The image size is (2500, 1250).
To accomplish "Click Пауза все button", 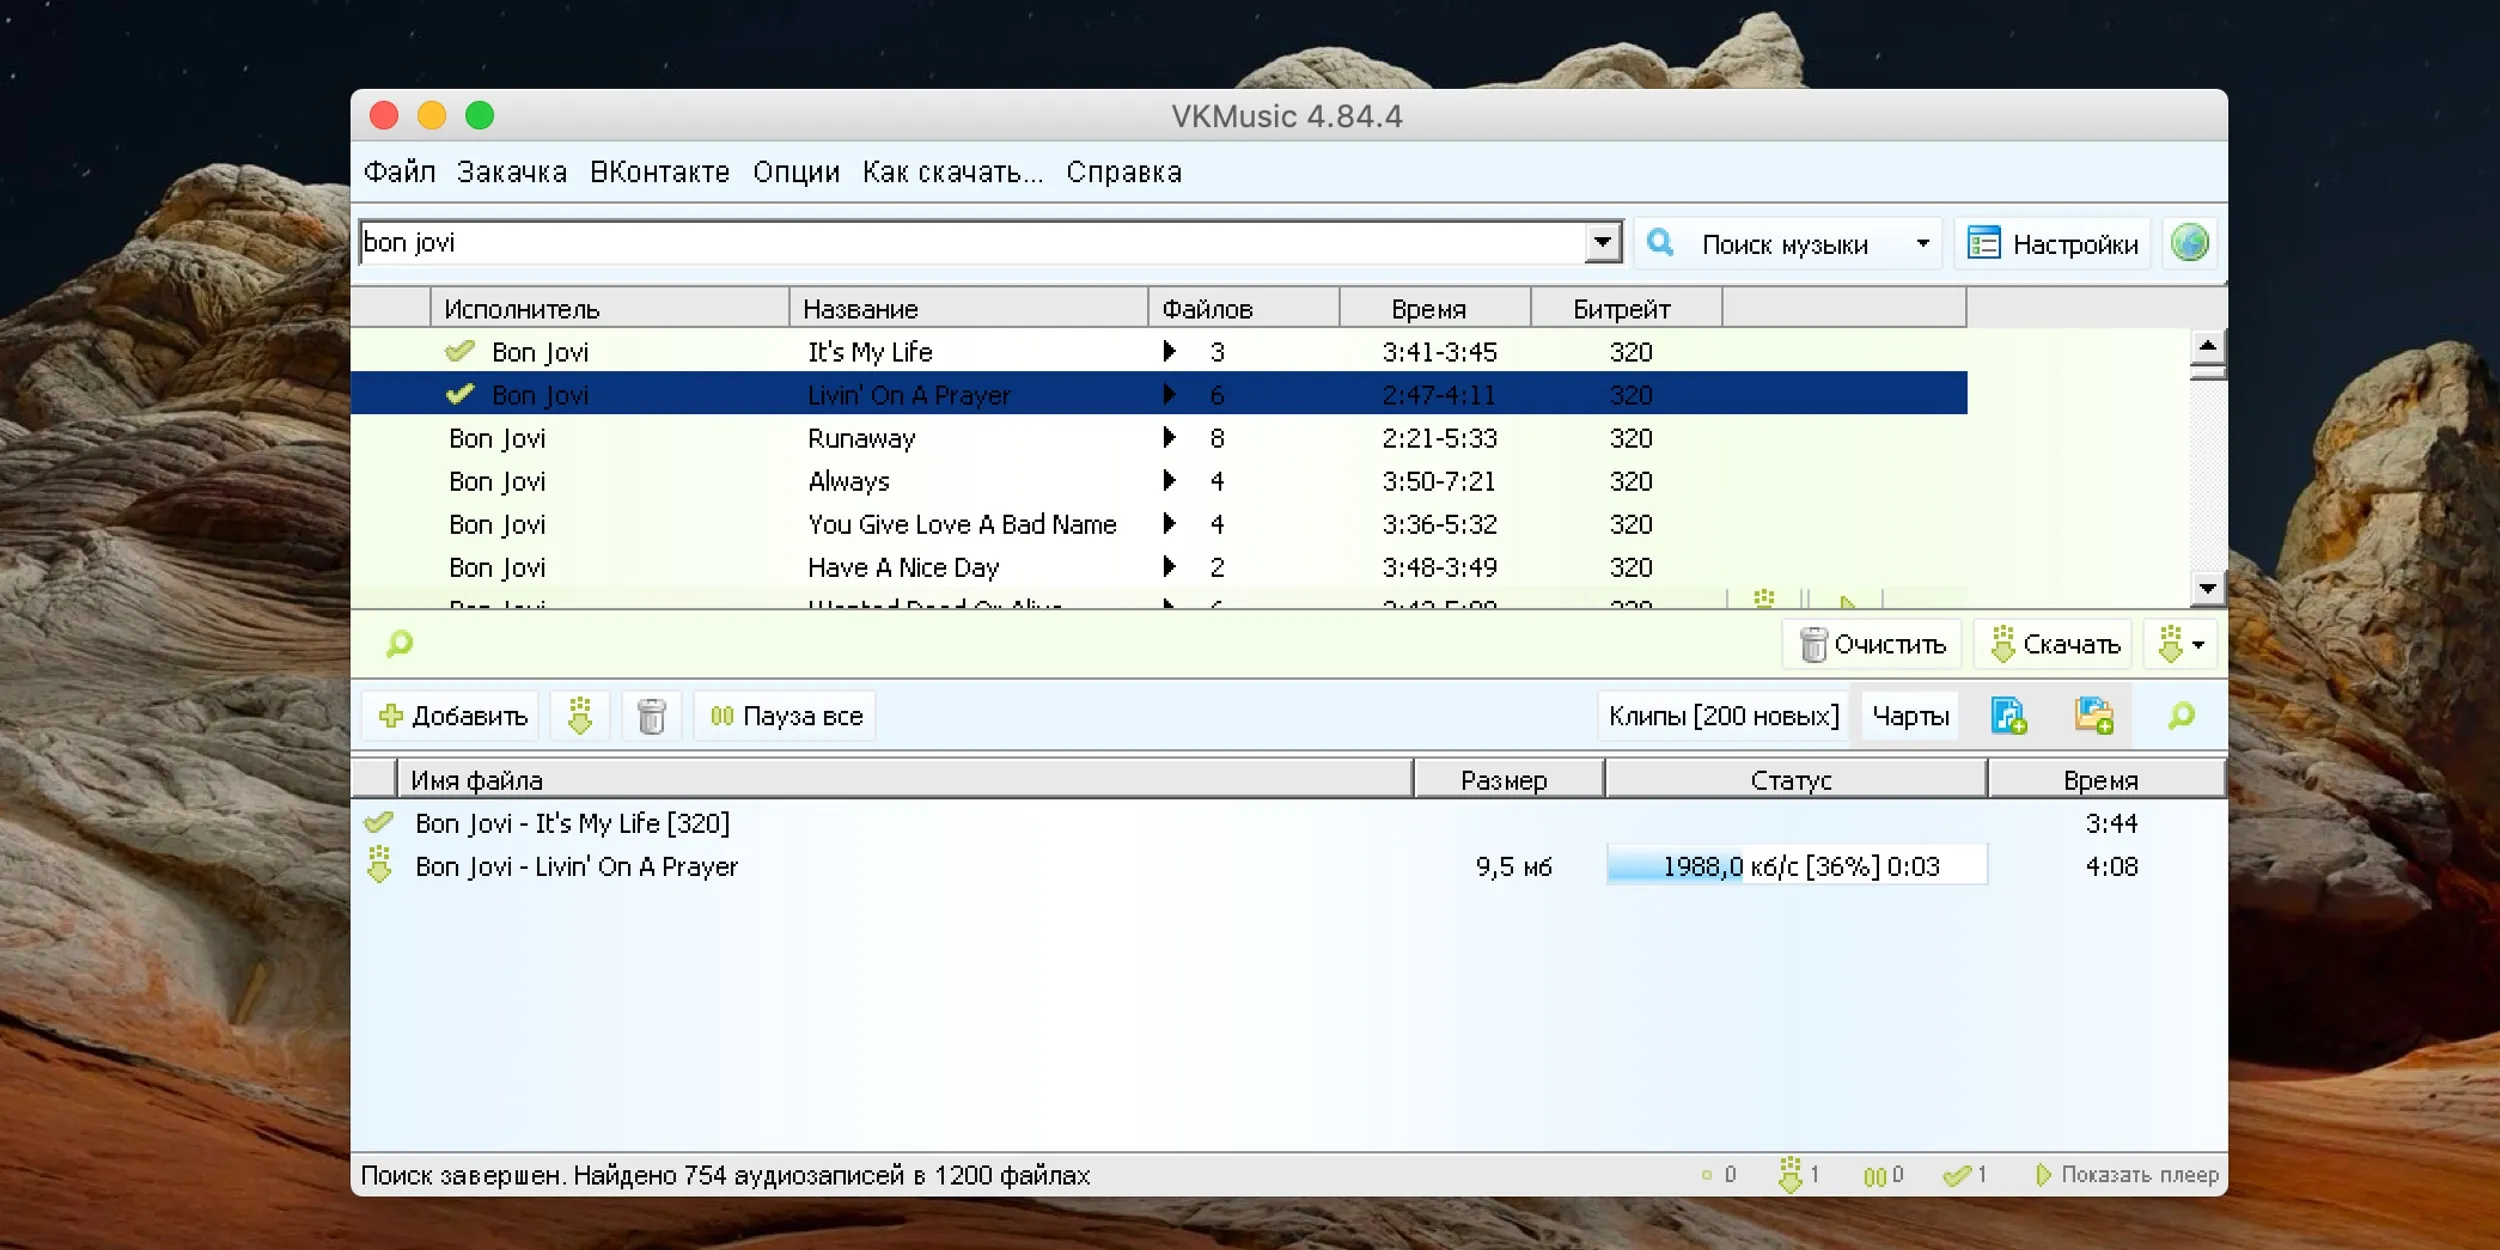I will coord(786,716).
